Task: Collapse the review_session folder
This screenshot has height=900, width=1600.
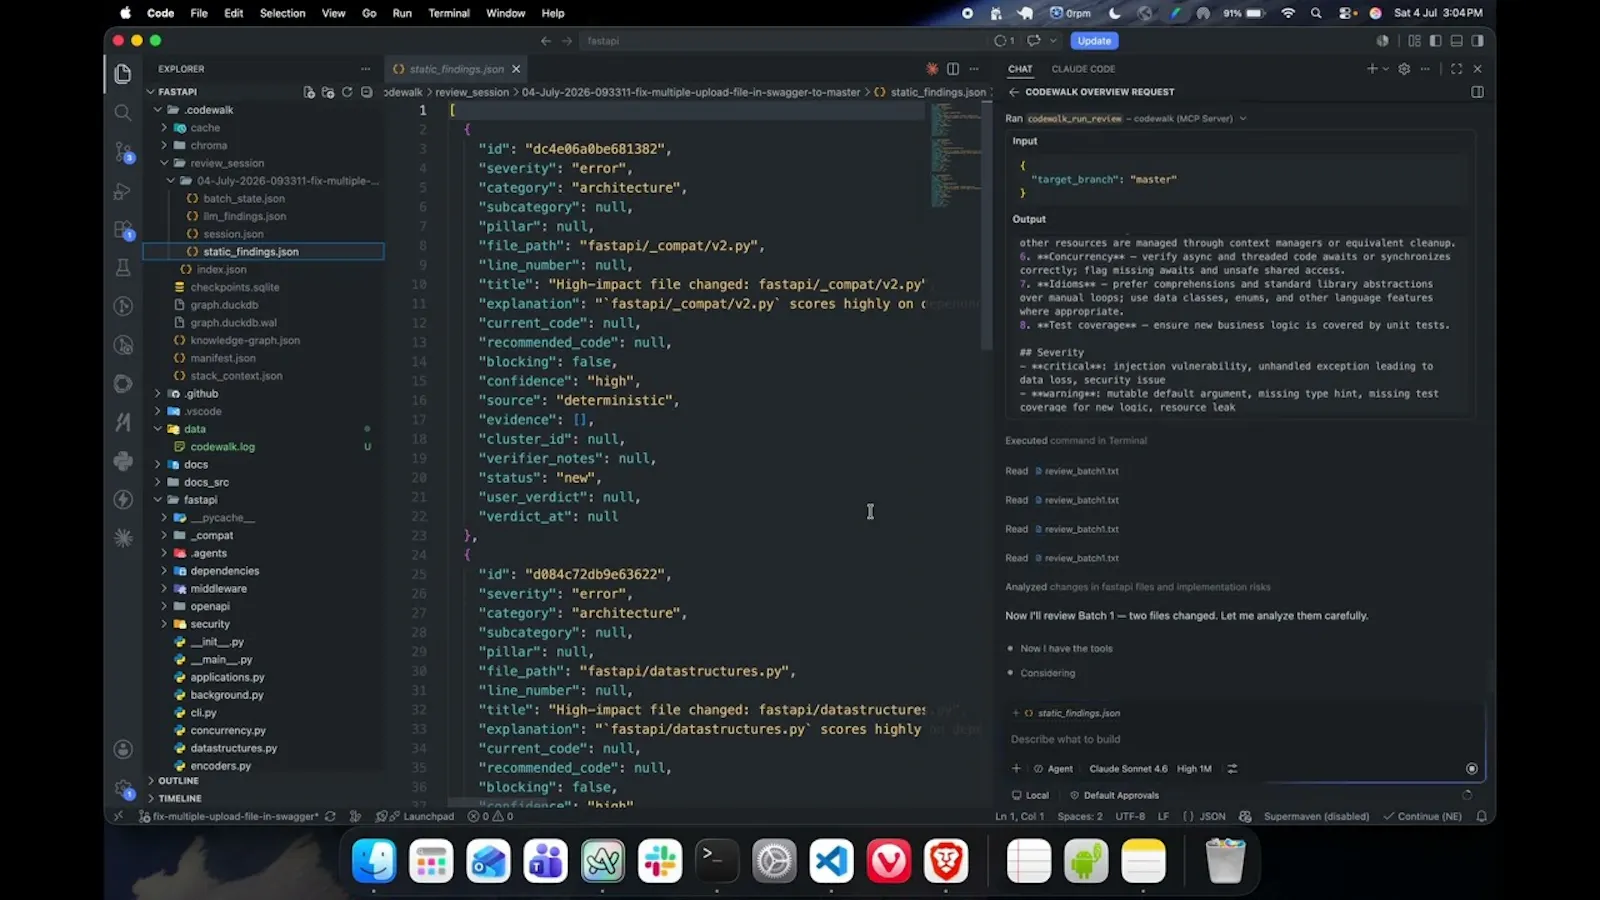Action: click(x=164, y=163)
